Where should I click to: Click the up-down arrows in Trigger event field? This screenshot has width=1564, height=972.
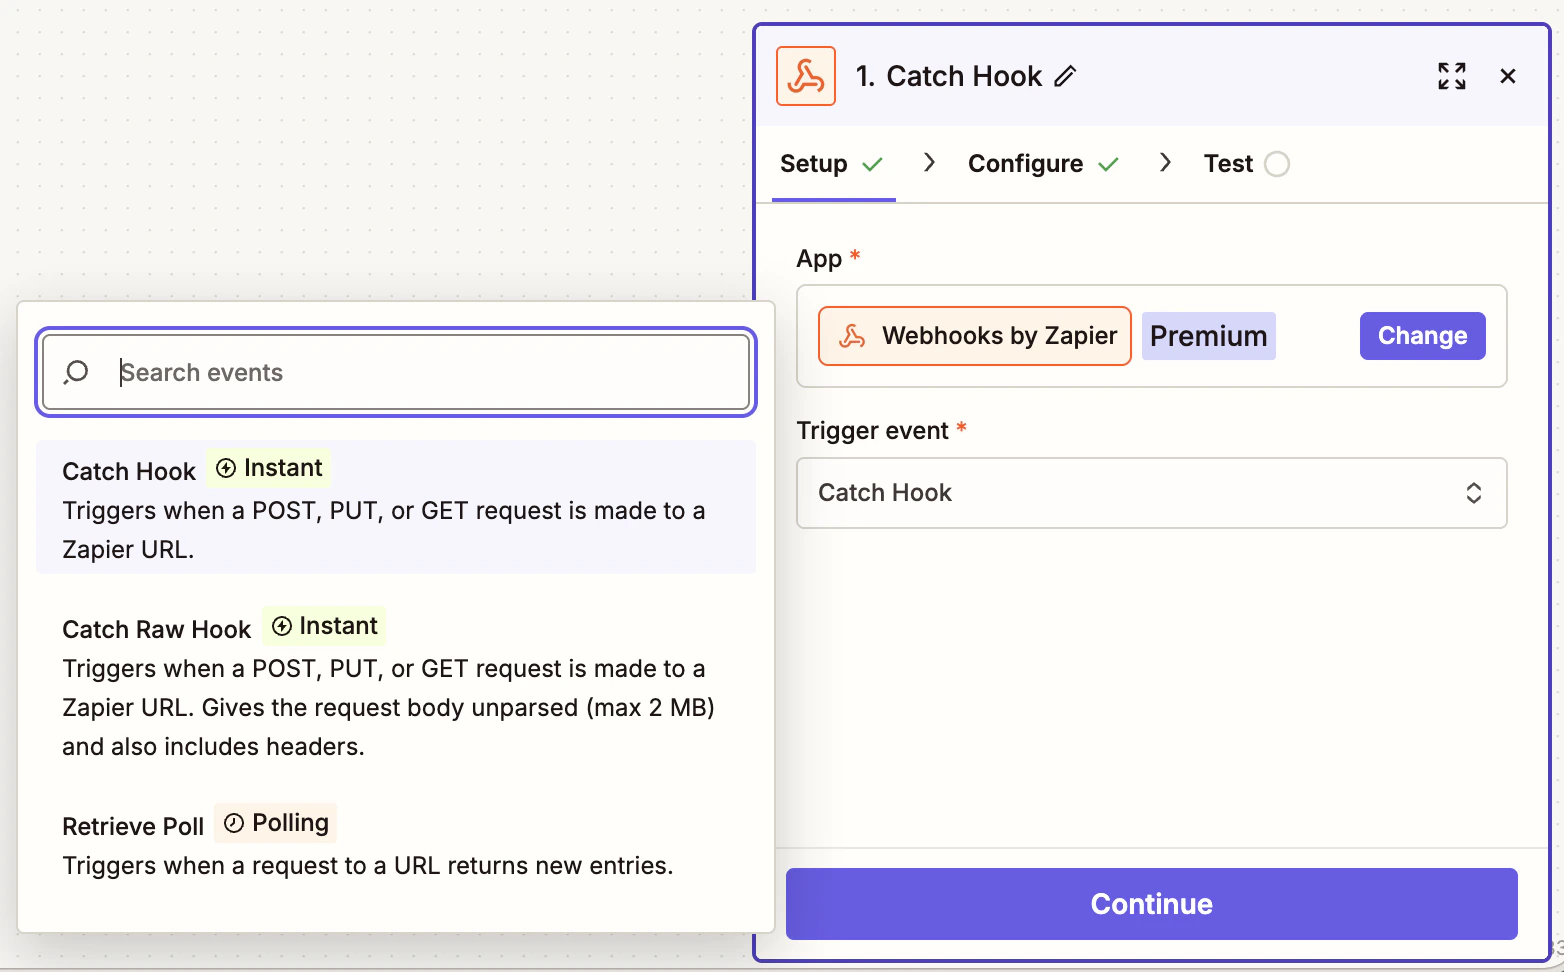pyautogui.click(x=1474, y=493)
